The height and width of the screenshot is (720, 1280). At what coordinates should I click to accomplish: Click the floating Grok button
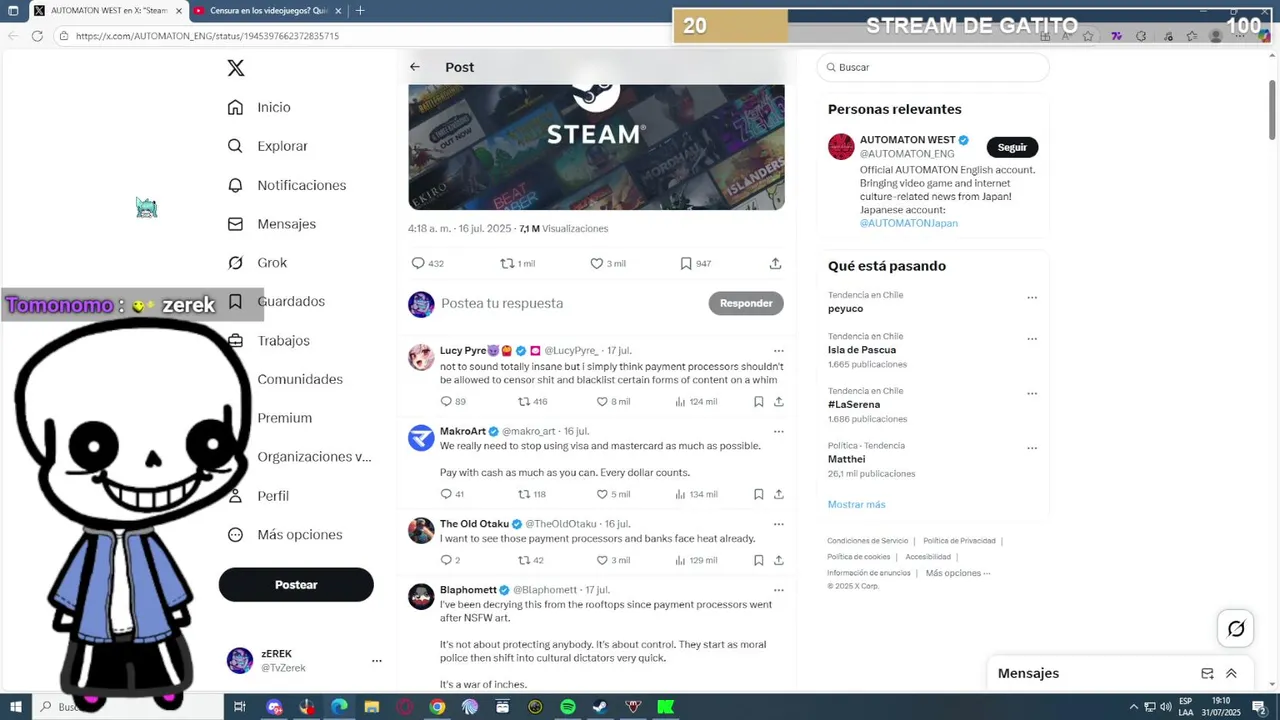point(1236,629)
